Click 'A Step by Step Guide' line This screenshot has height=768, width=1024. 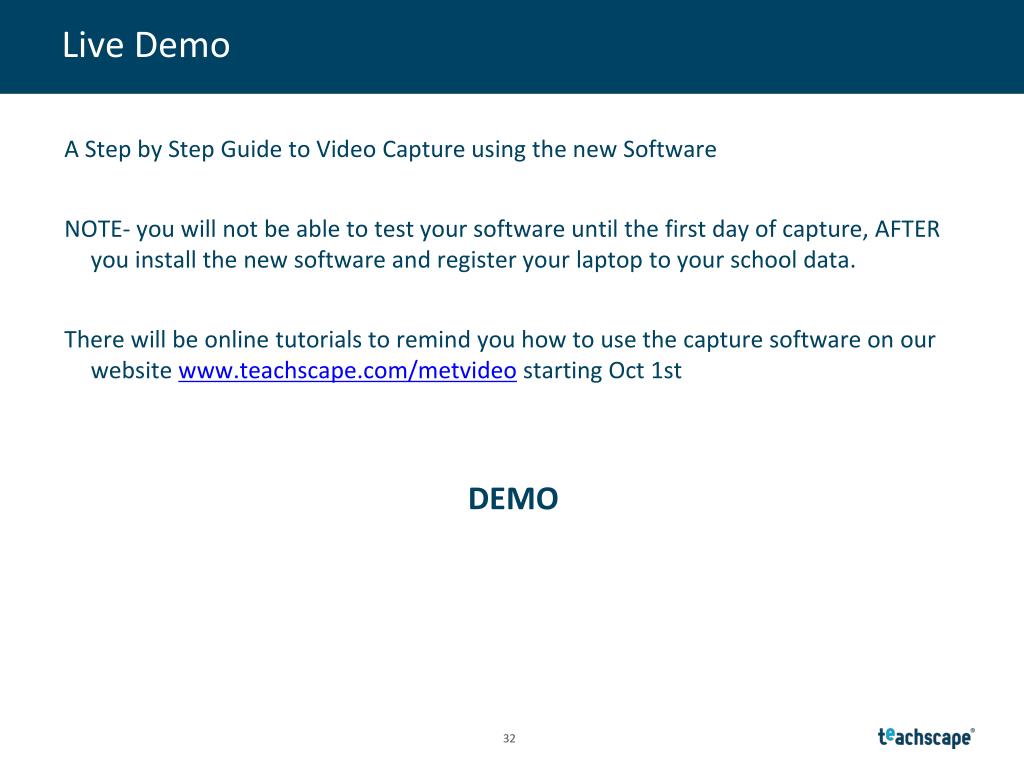pyautogui.click(x=391, y=150)
